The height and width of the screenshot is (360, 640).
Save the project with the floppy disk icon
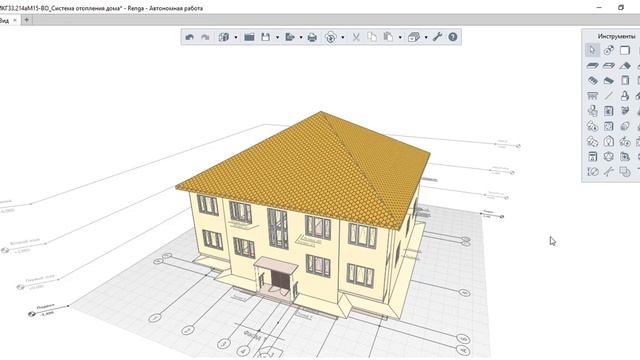pos(266,37)
